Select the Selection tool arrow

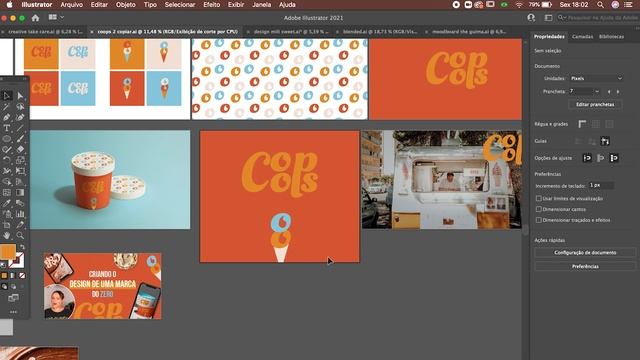(7, 96)
